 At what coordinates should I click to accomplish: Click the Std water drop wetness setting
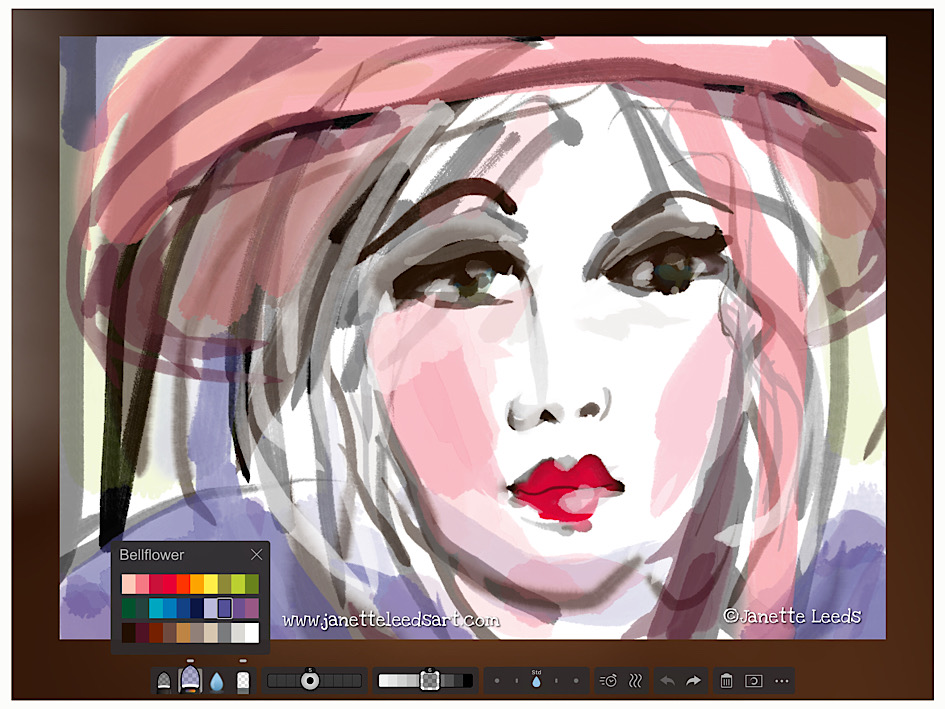point(536,681)
